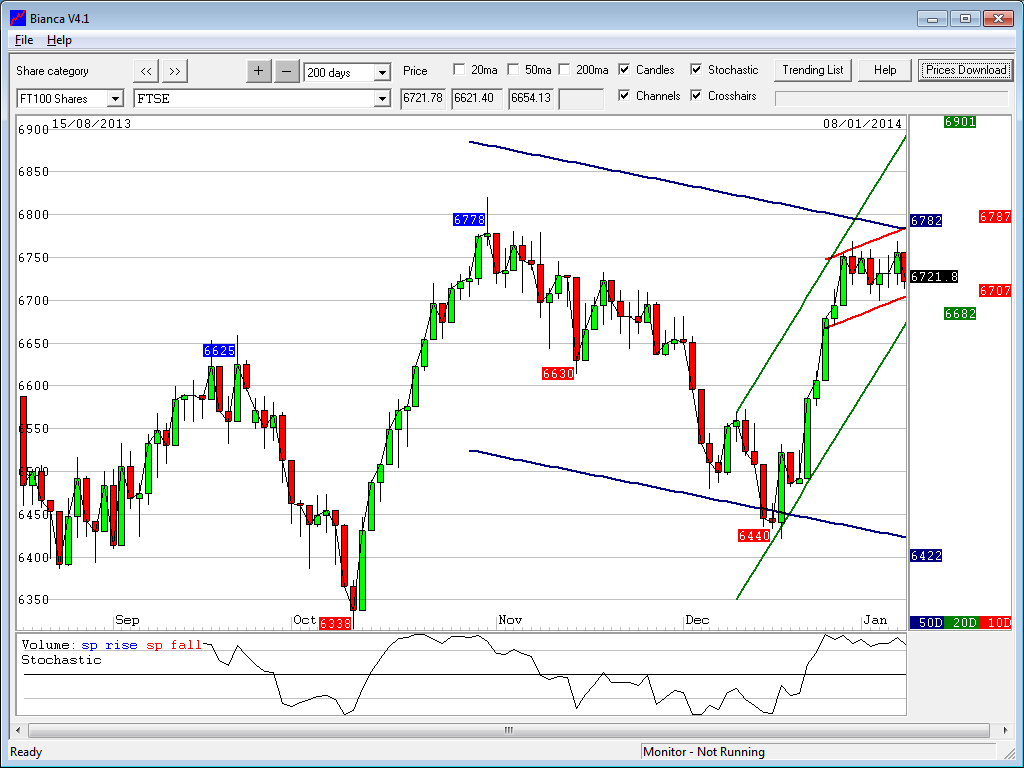Click the previous share << button
The image size is (1024, 768).
coord(146,70)
